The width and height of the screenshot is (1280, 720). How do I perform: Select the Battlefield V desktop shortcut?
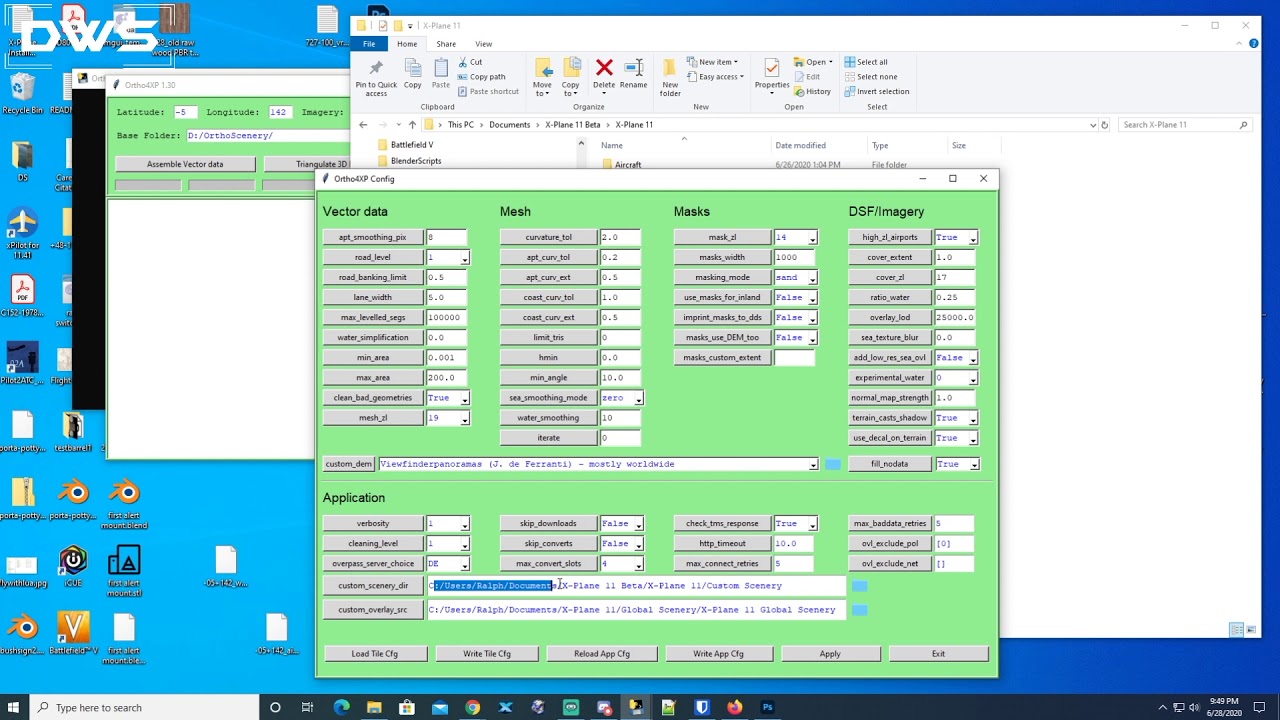(73, 634)
